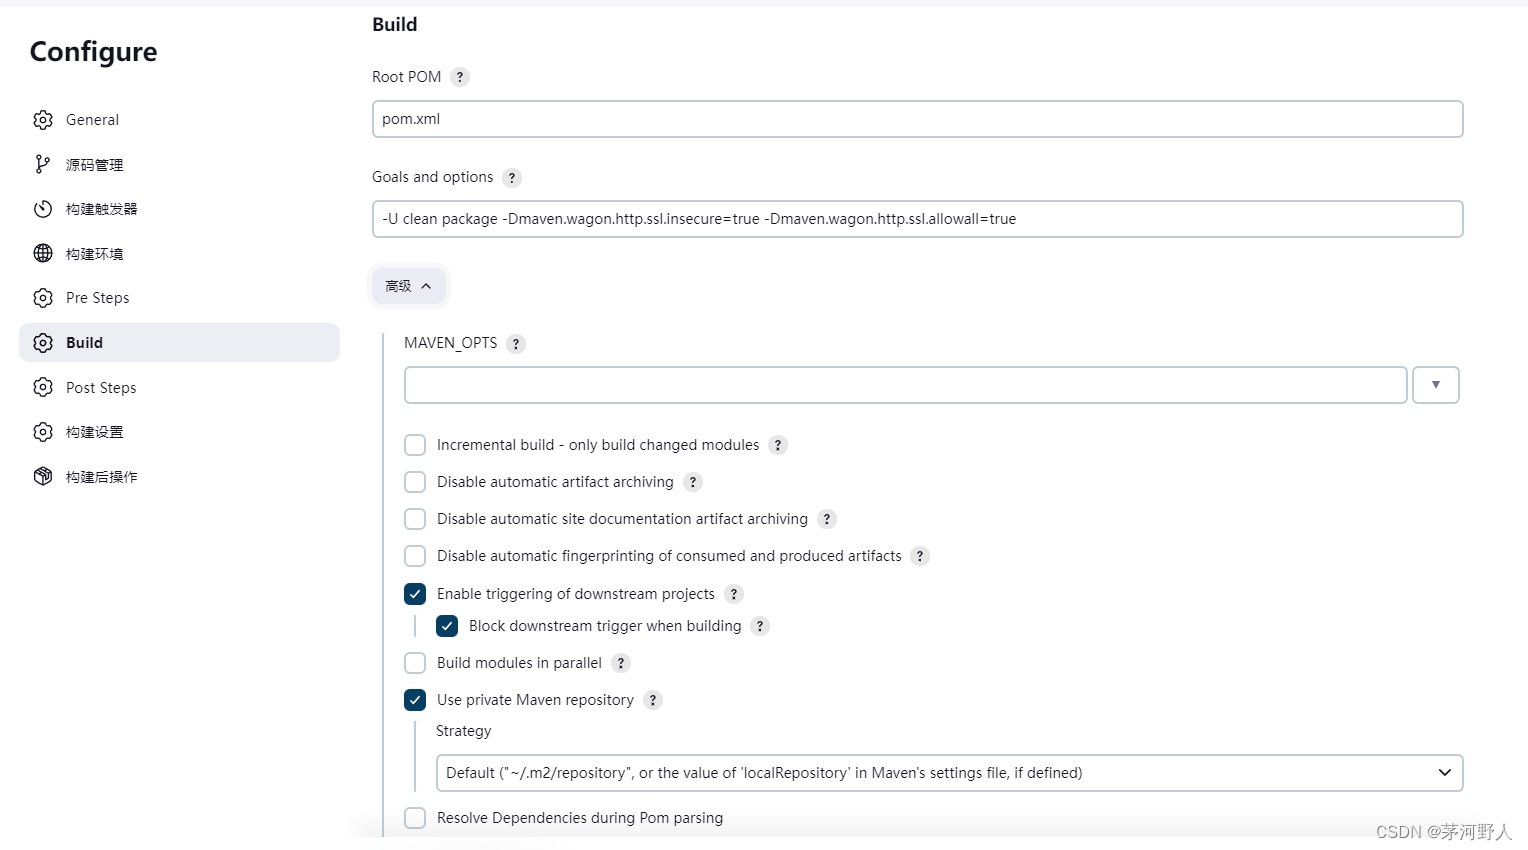
Task: Click the 构建触发器 clock icon
Action: pyautogui.click(x=43, y=209)
